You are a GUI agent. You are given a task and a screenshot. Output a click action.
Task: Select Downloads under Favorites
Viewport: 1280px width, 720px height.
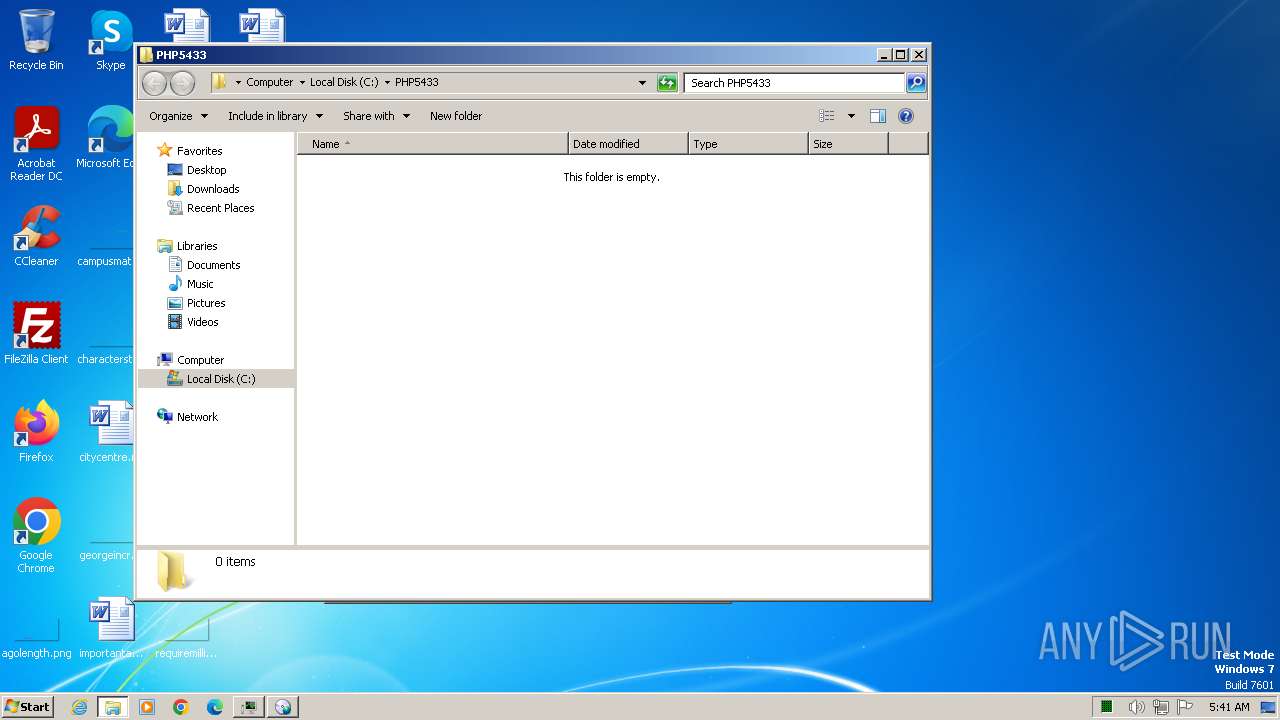(x=213, y=189)
